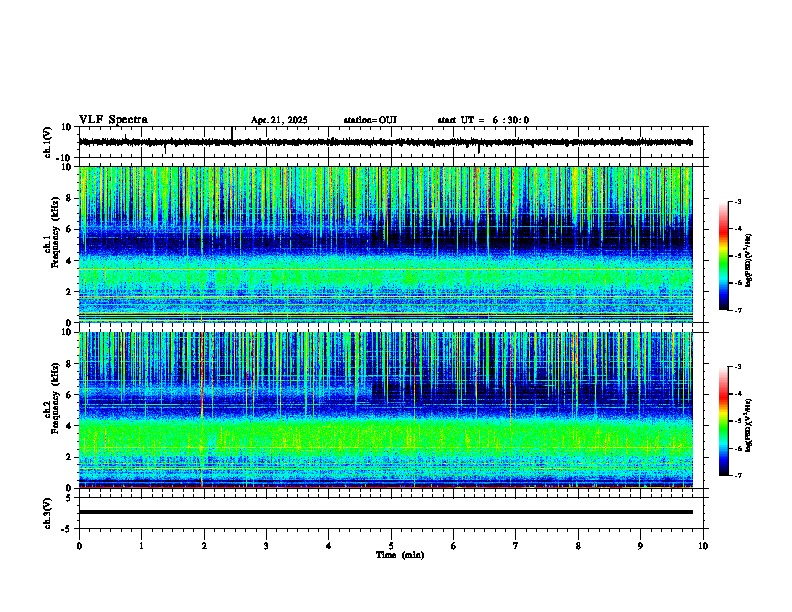Click the "Time (min)" axis label
Image resolution: width=792 pixels, height=612 pixels.
click(x=400, y=555)
